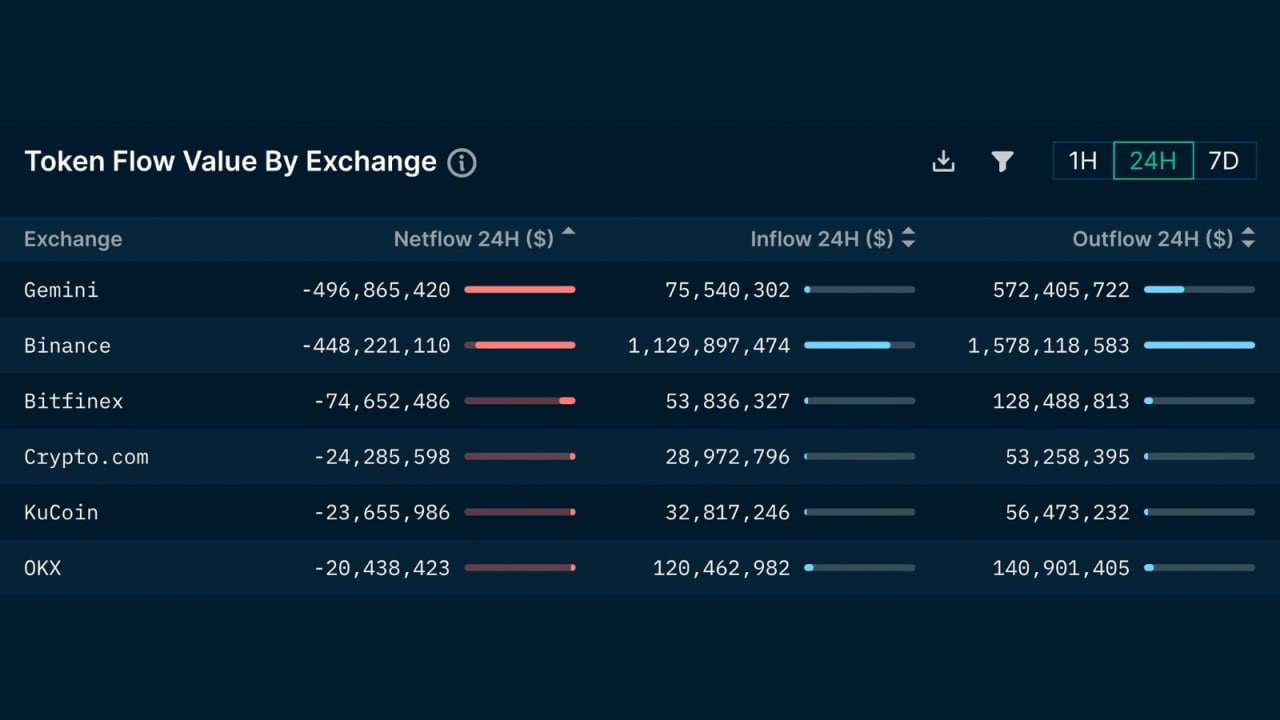Open the Gemini exchange row
Viewport: 1280px width, 720px height.
point(61,290)
